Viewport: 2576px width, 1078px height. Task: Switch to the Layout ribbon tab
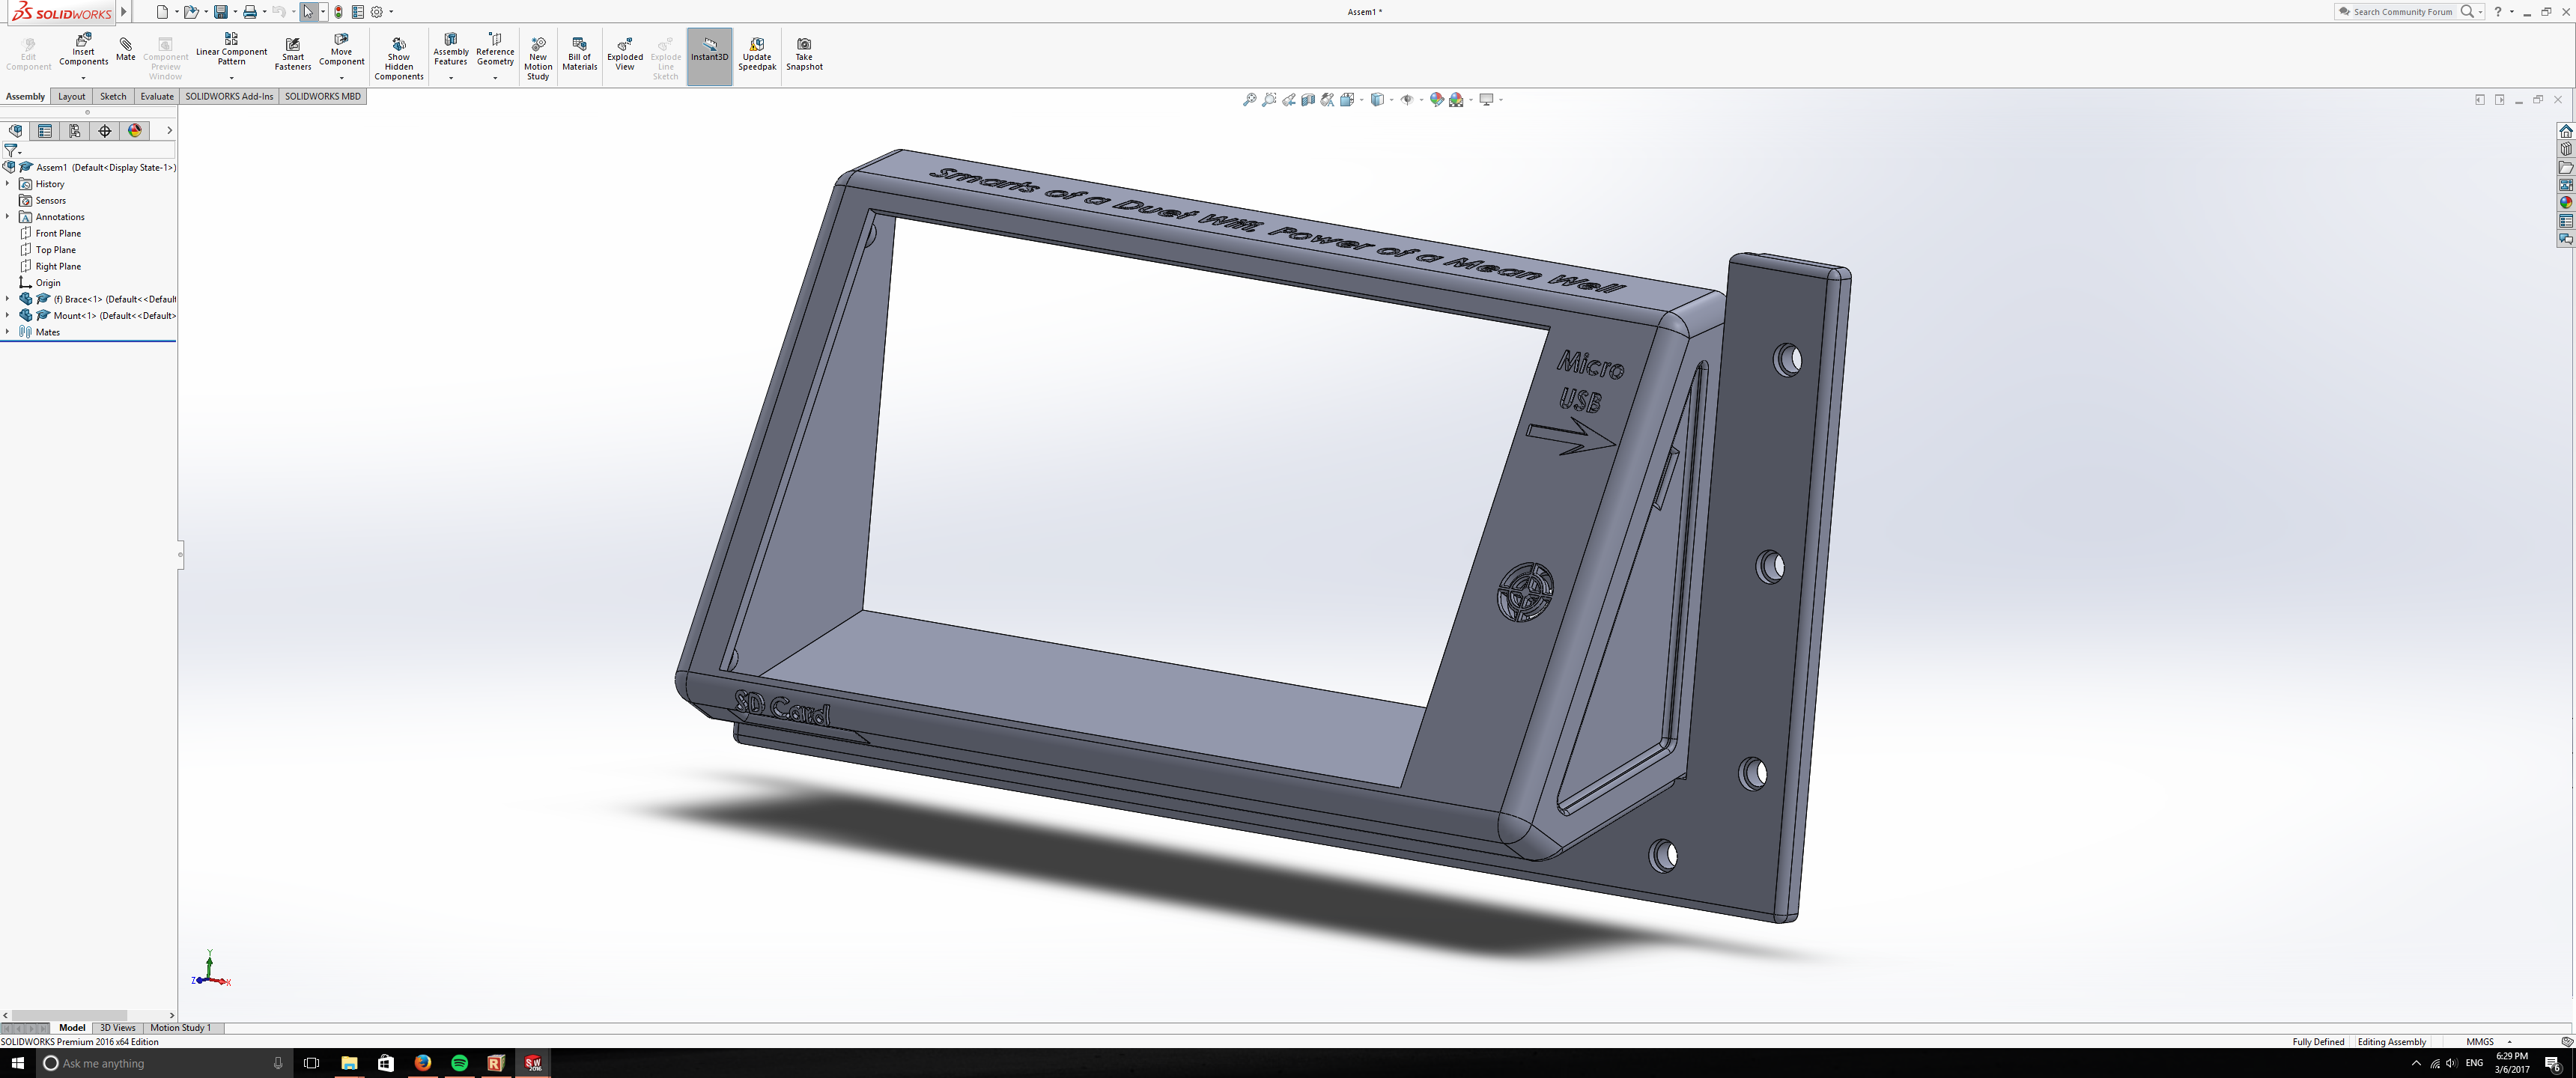click(x=71, y=97)
